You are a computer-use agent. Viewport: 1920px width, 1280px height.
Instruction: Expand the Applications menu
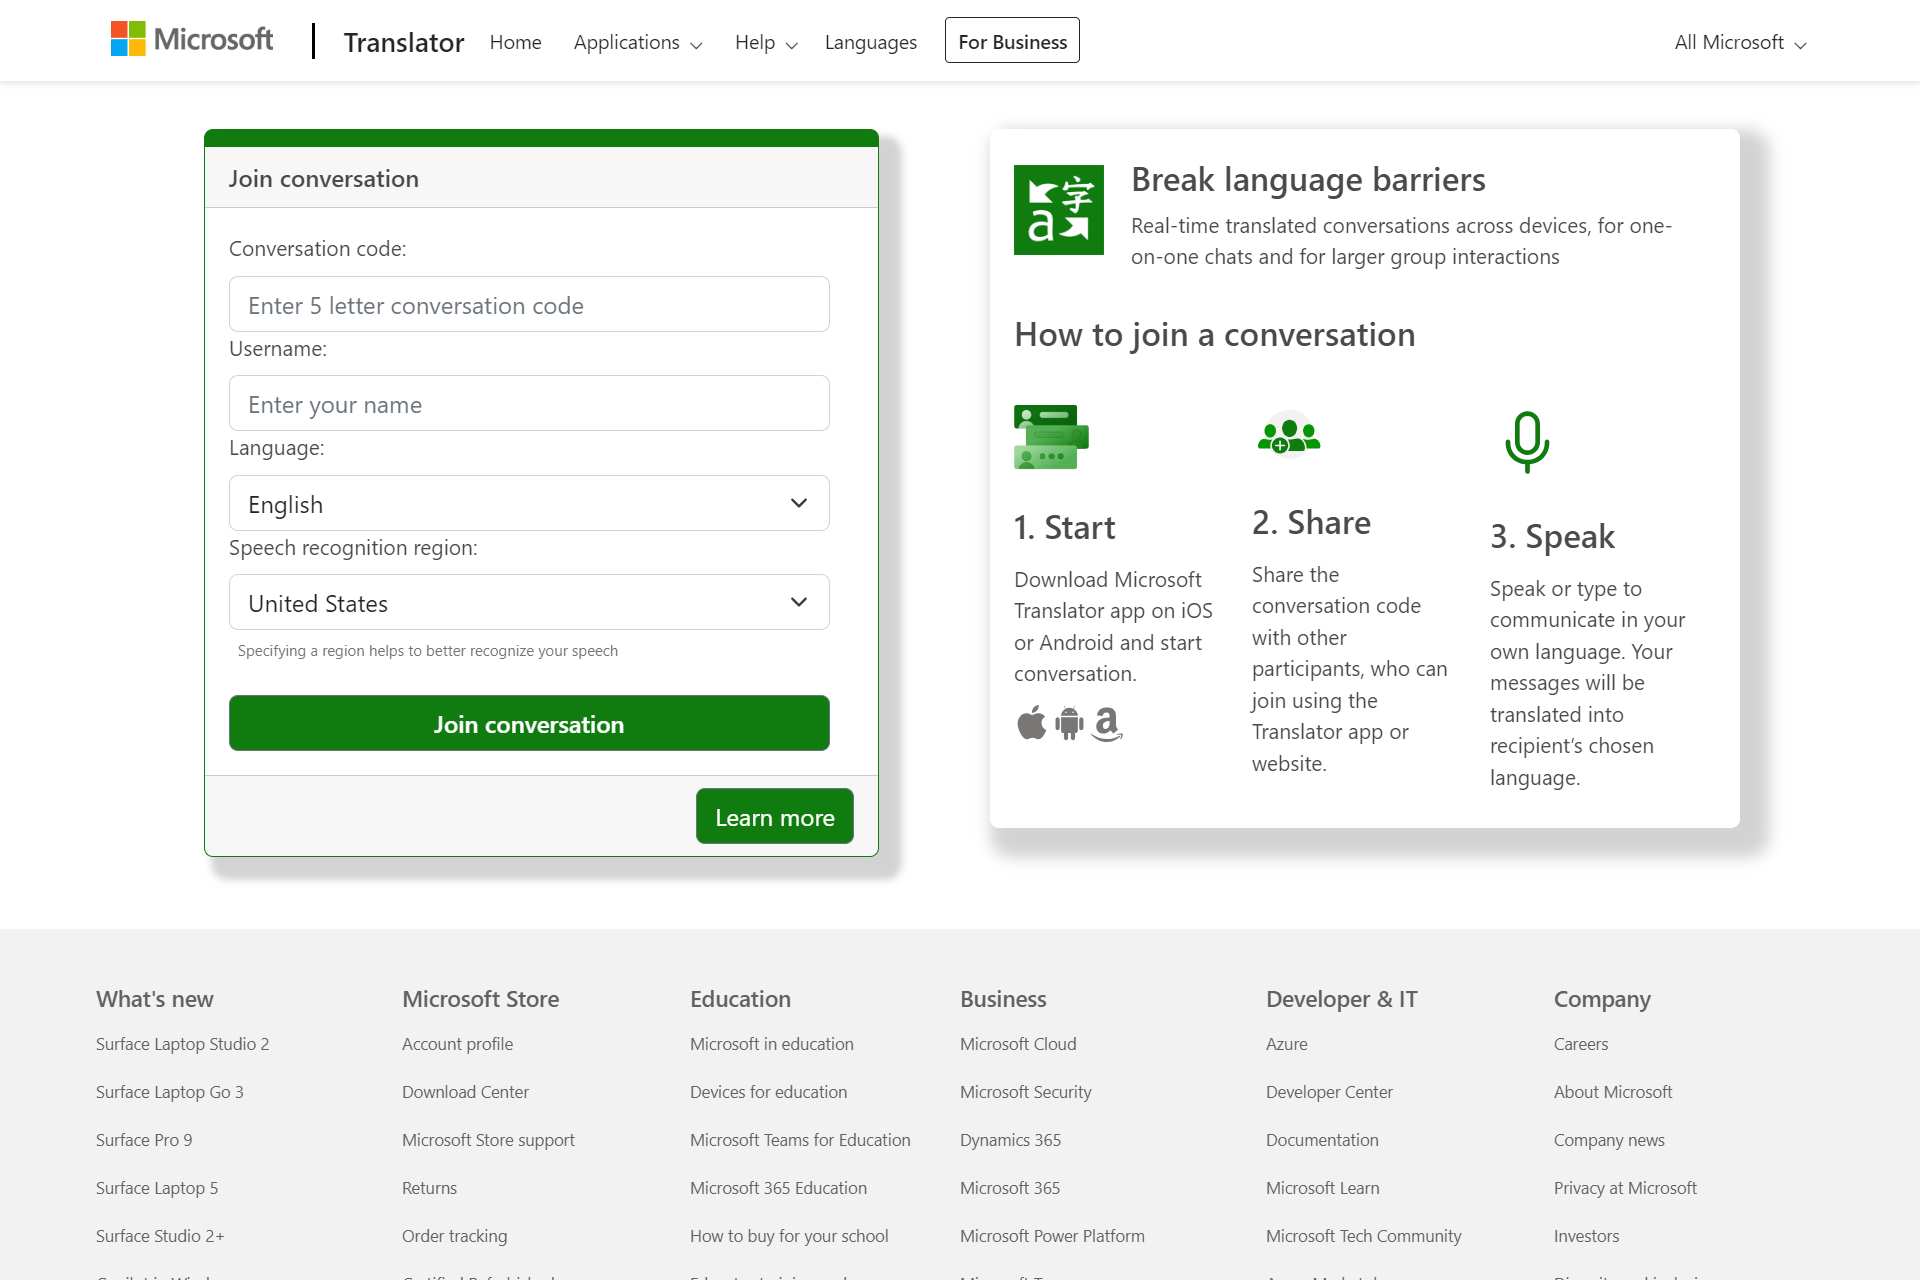638,42
